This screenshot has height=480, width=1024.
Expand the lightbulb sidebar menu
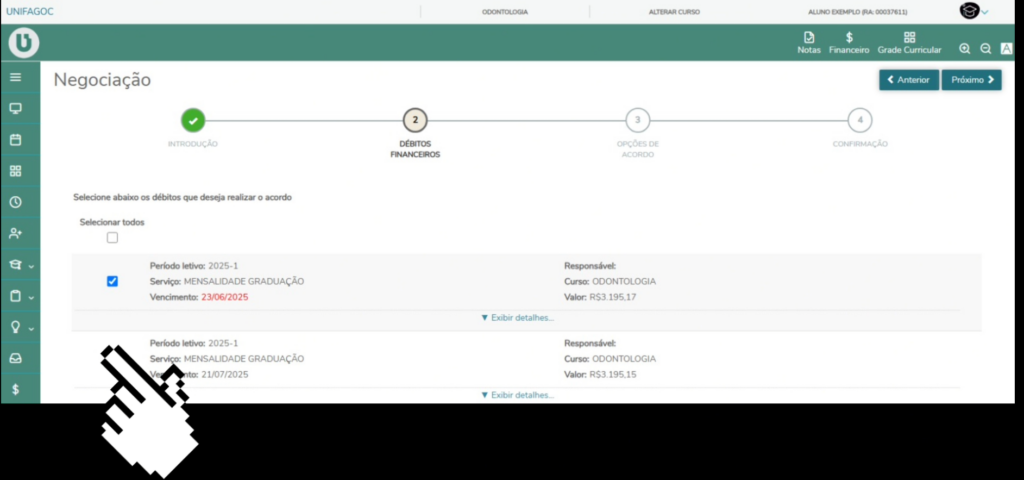tap(20, 327)
